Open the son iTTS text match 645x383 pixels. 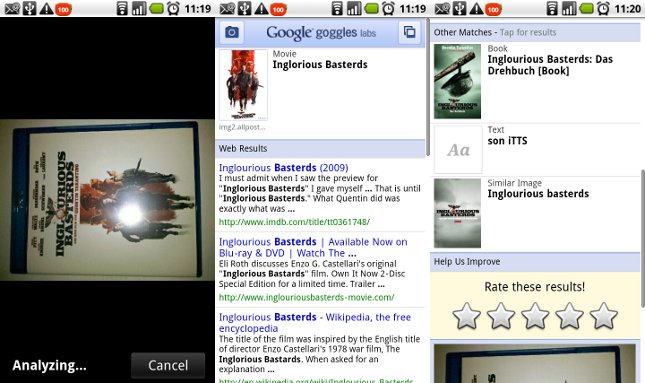click(x=507, y=141)
